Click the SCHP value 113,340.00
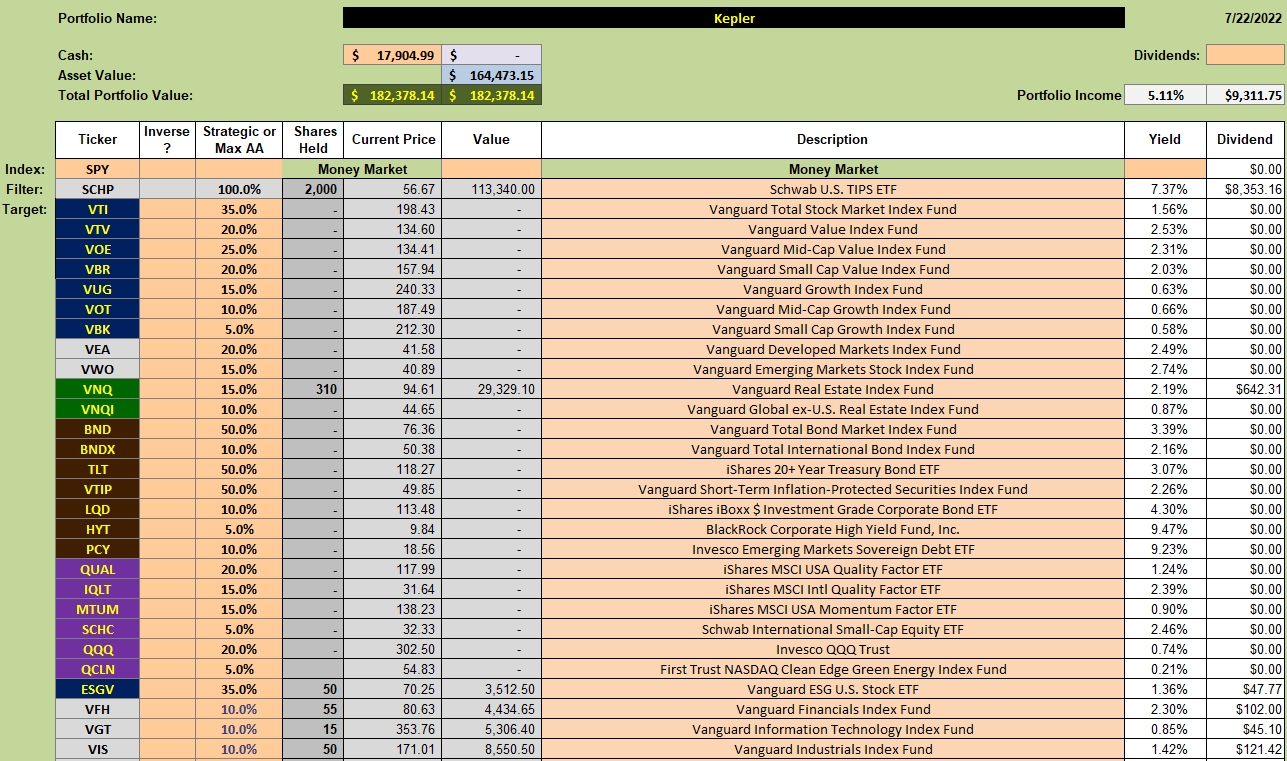Viewport: 1287px width, 761px height. coord(491,189)
